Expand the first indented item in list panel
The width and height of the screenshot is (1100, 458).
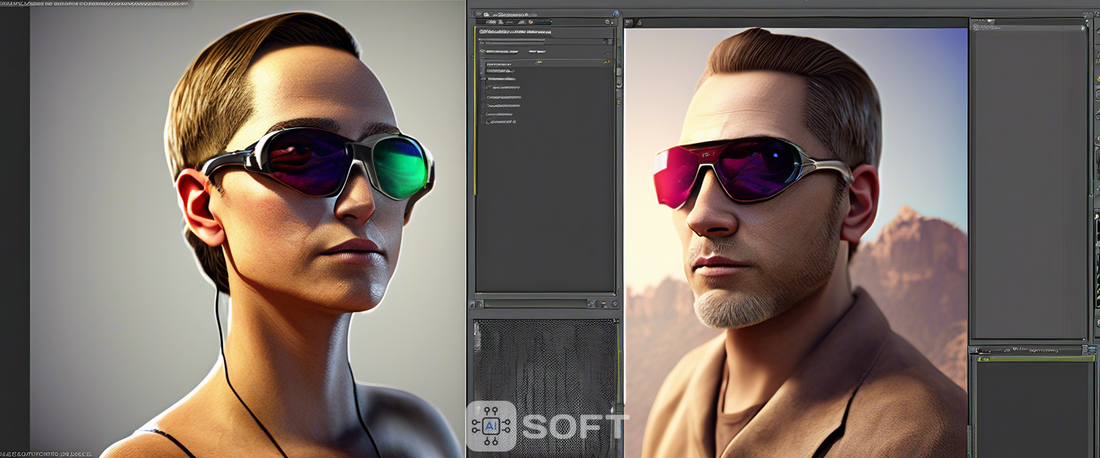pos(489,87)
